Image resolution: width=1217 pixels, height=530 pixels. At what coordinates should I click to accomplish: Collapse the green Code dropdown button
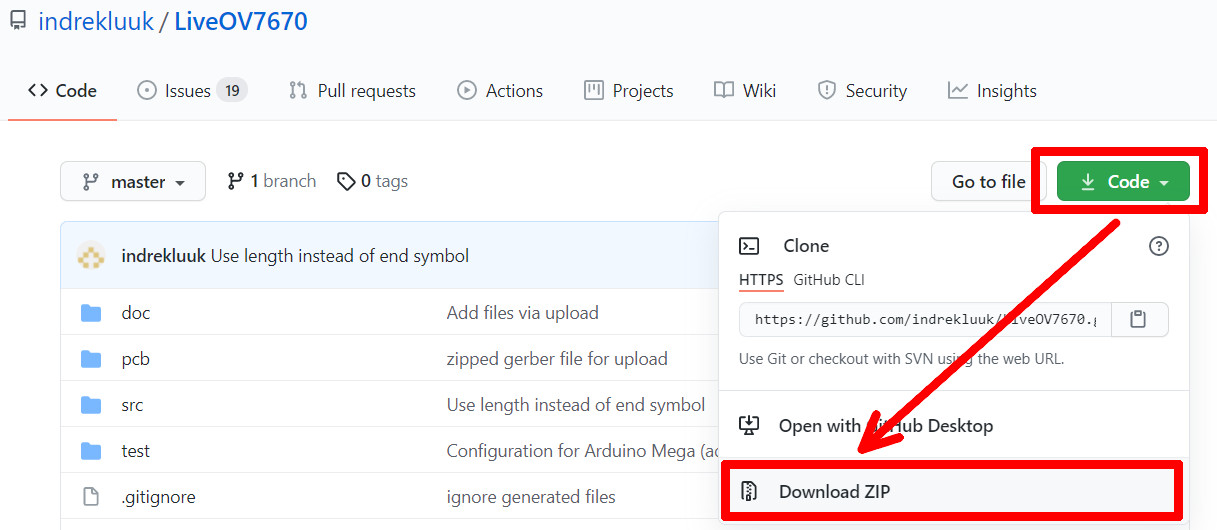tap(1123, 182)
